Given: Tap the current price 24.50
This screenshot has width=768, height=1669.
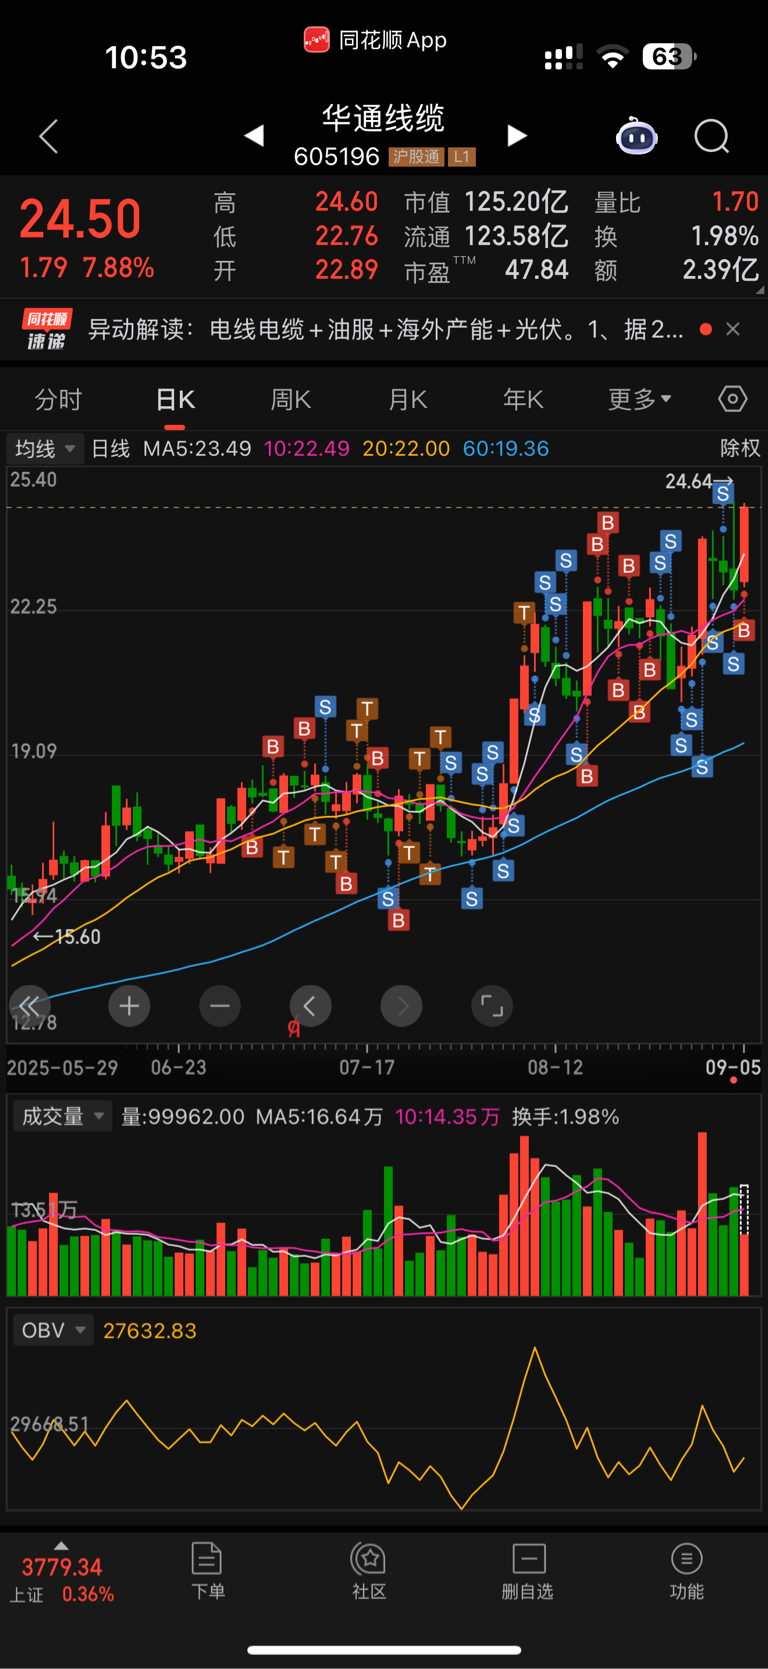Looking at the screenshot, I should pyautogui.click(x=80, y=219).
